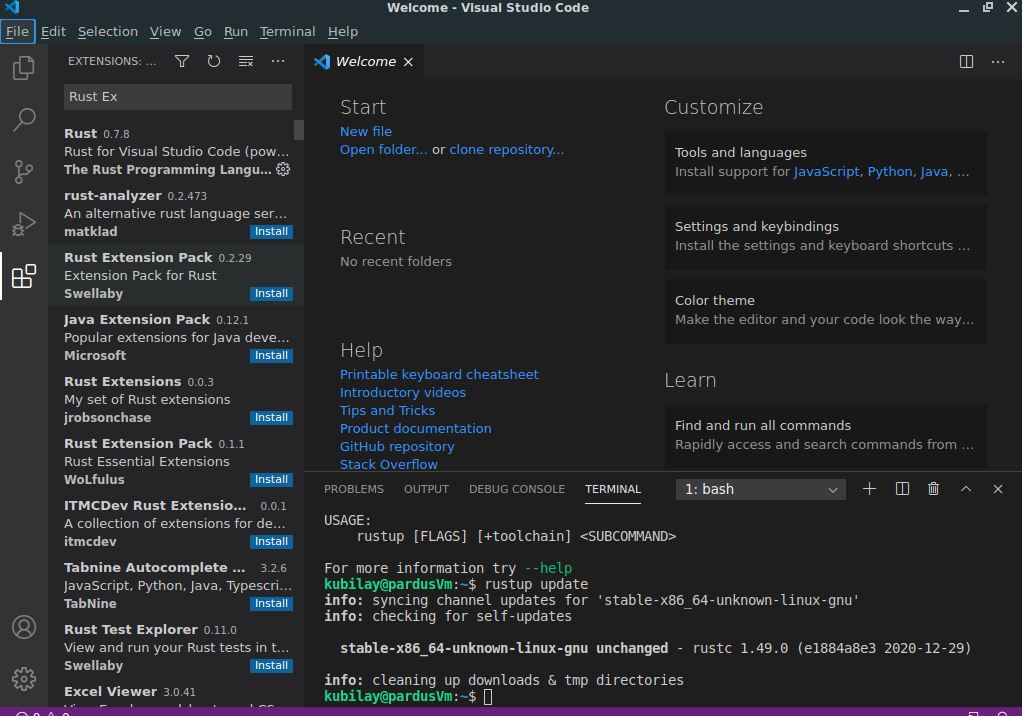The width and height of the screenshot is (1022, 716).
Task: Open the Terminal menu
Action: point(287,31)
